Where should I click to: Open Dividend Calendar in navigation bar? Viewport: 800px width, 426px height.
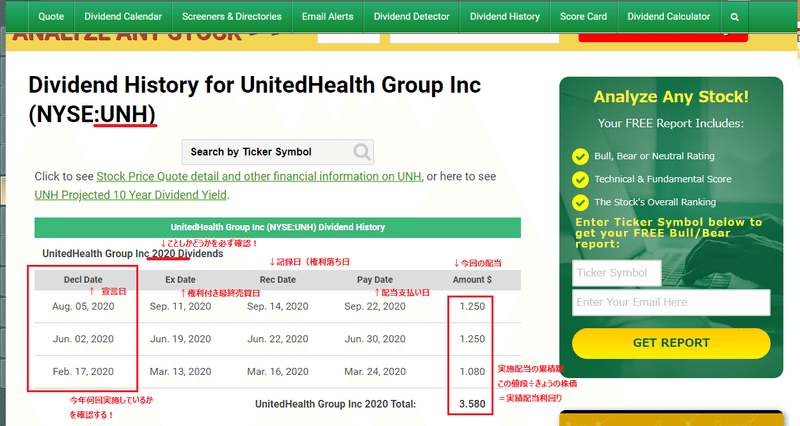tap(123, 16)
